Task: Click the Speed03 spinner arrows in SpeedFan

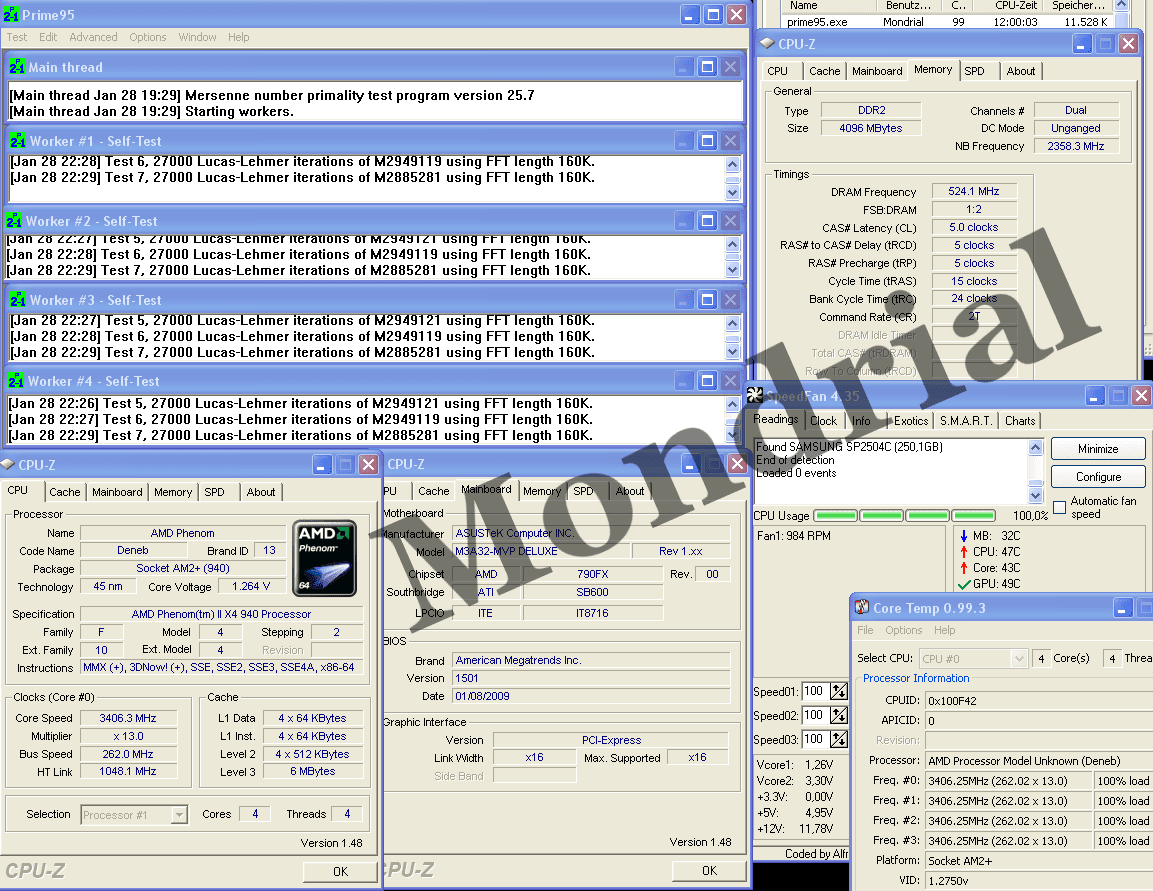Action: click(839, 739)
